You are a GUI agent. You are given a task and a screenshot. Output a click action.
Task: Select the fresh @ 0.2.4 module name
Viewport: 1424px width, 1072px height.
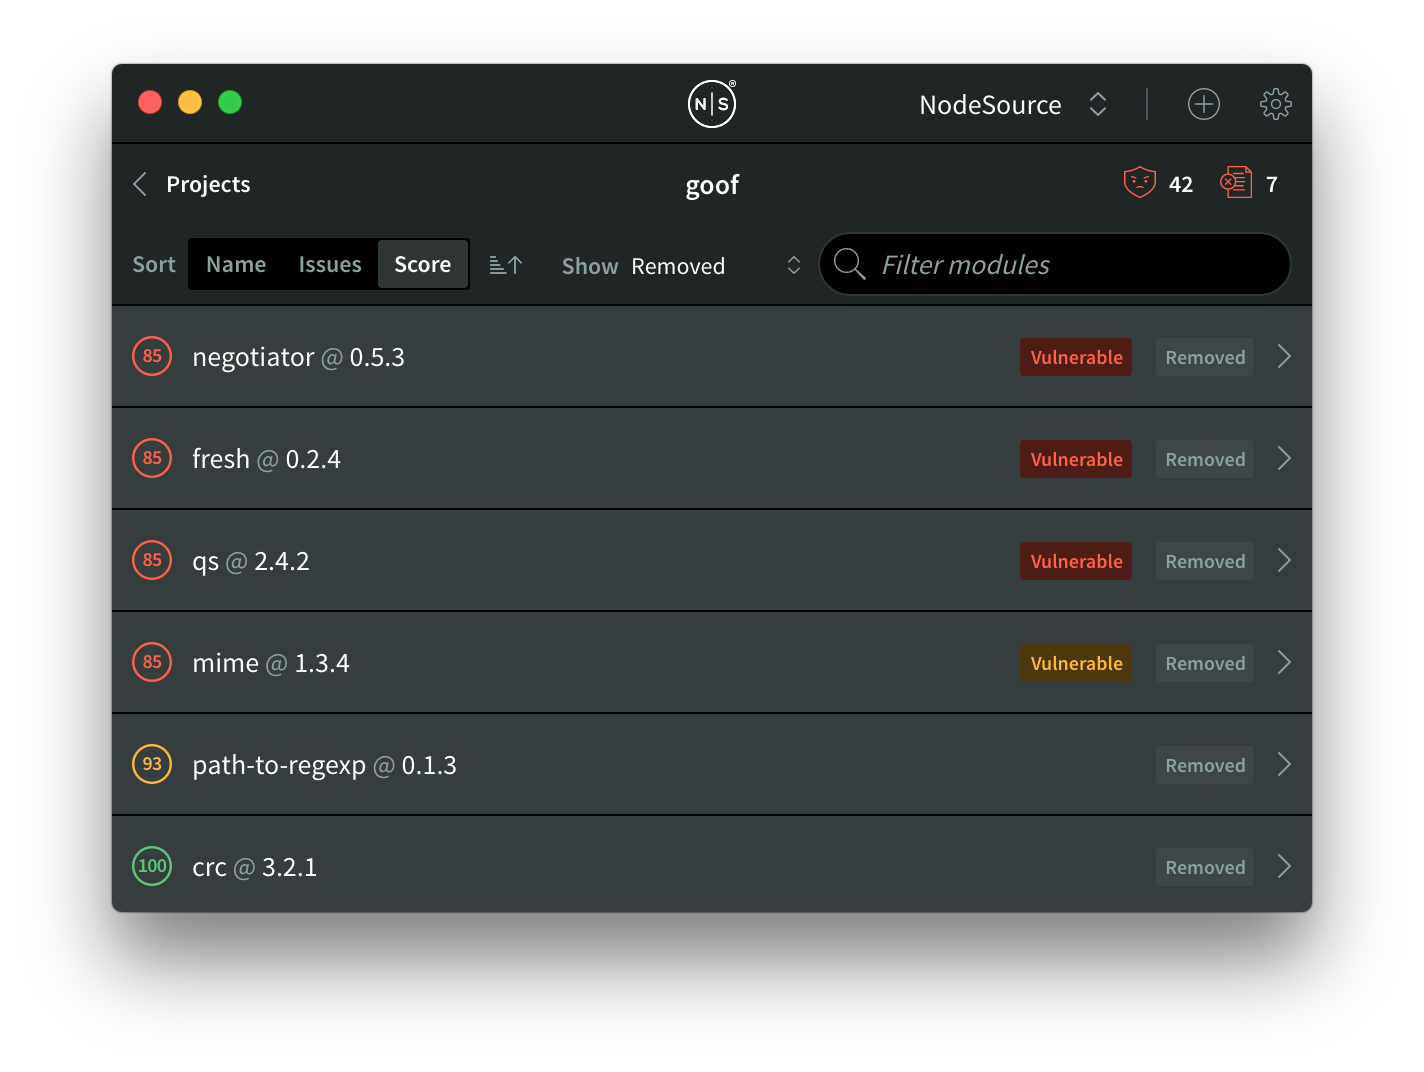coord(266,459)
